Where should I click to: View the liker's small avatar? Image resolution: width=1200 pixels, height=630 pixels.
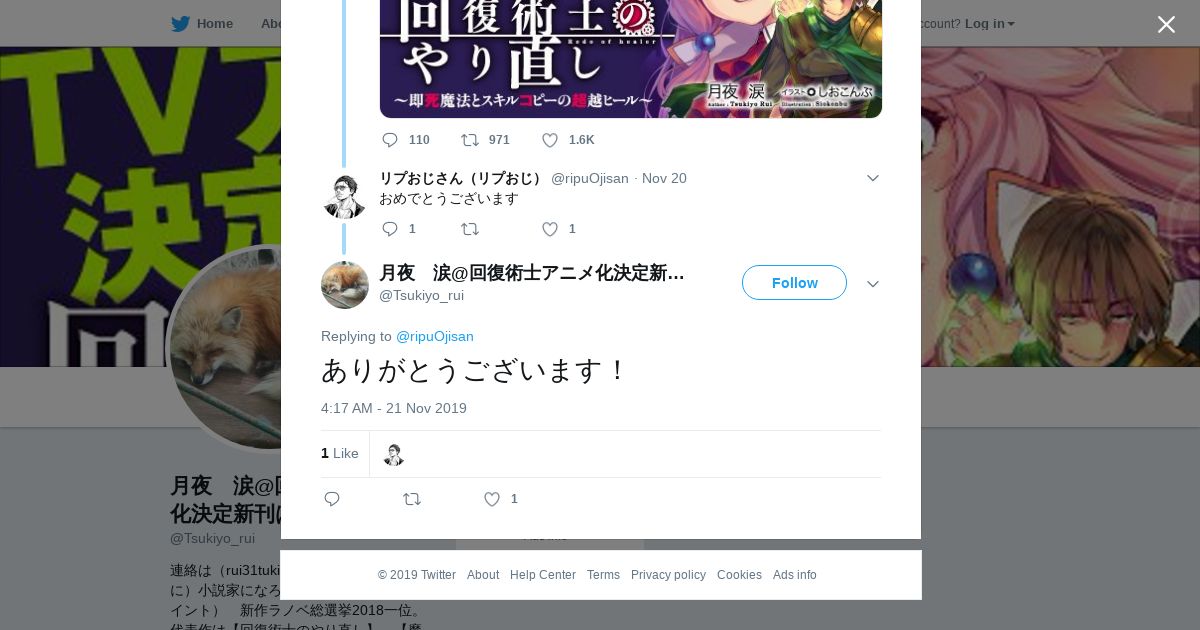tap(394, 454)
